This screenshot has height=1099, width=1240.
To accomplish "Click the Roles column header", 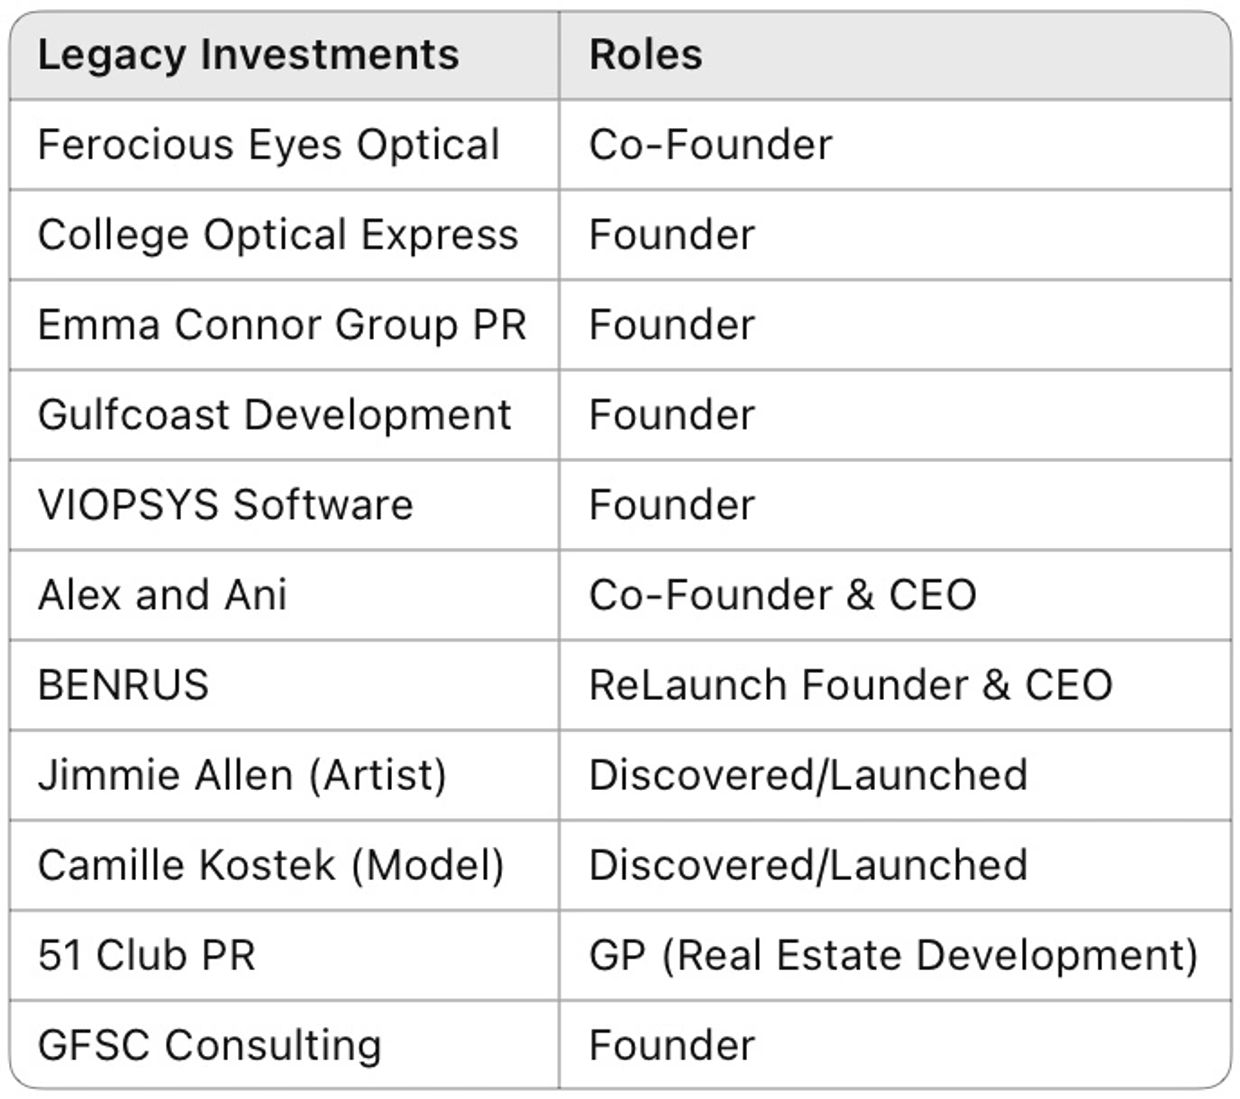I will coord(645,55).
